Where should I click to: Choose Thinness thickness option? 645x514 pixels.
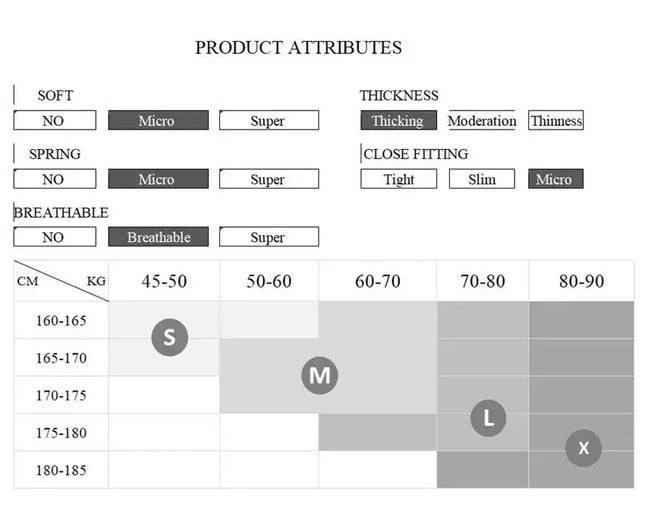[x=556, y=120]
